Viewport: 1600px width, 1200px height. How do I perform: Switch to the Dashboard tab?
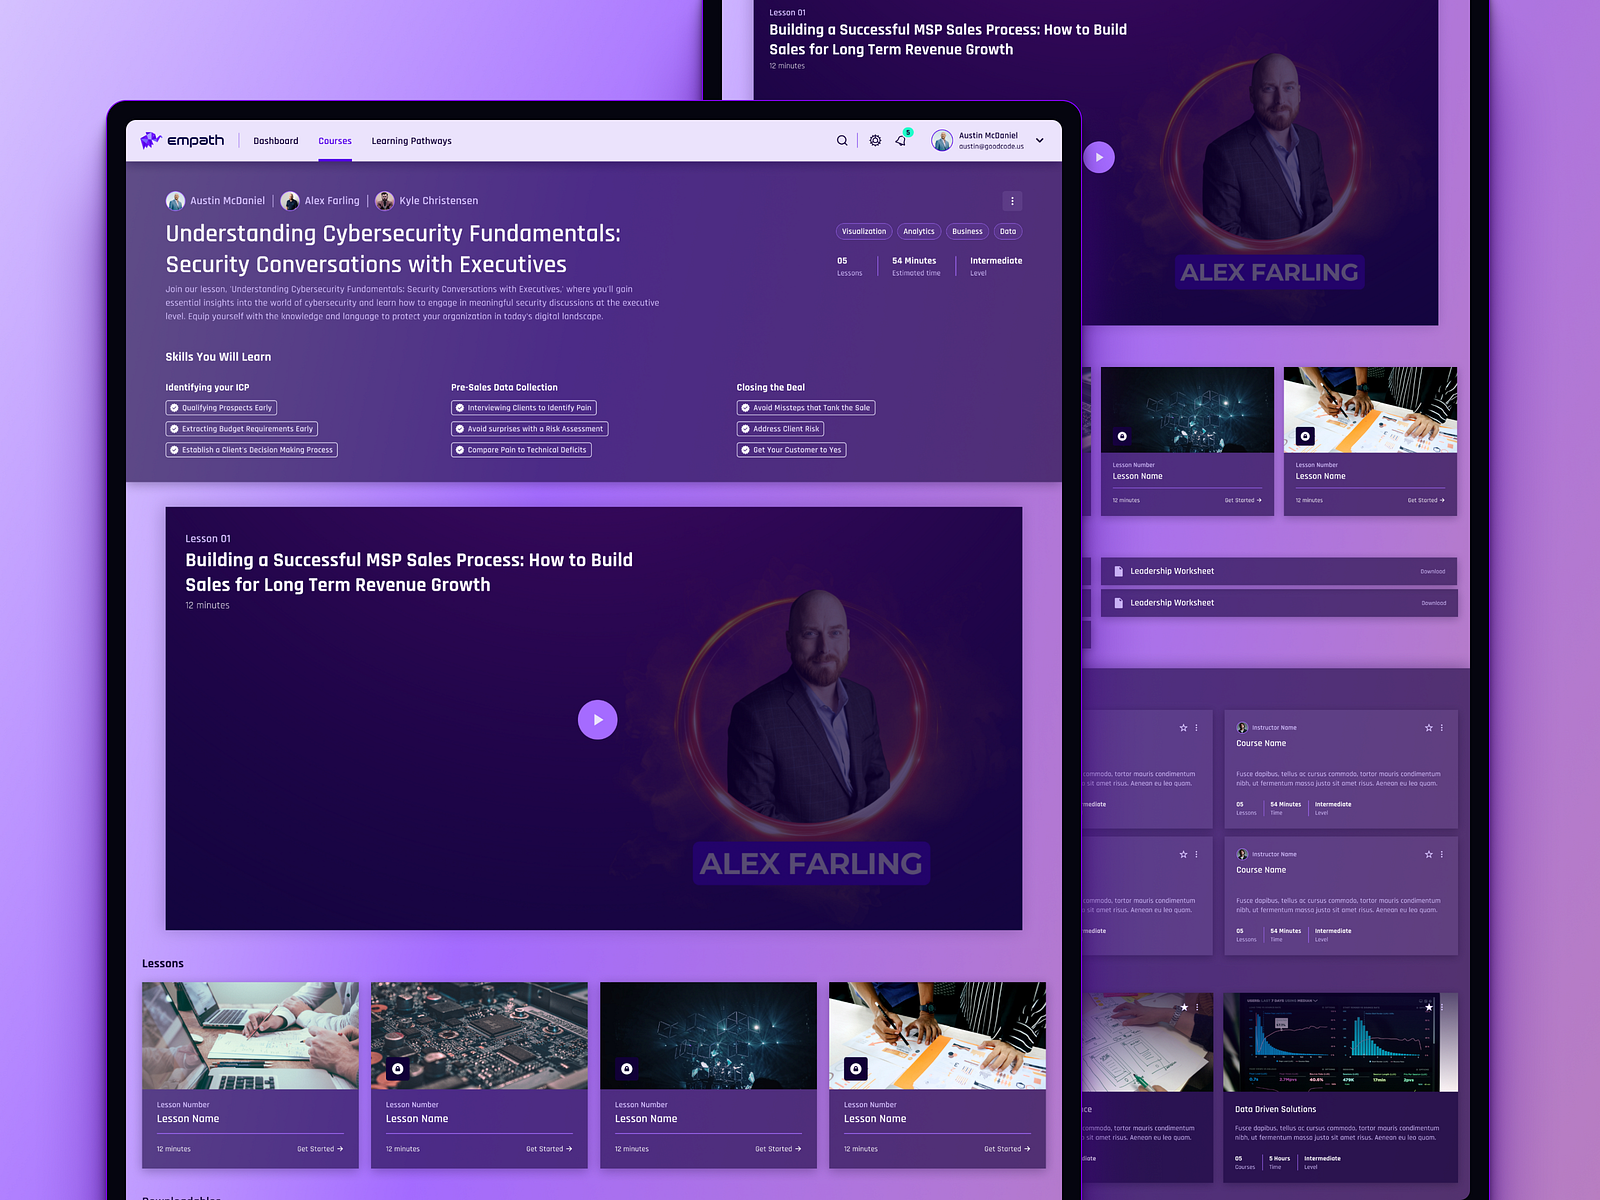(276, 141)
